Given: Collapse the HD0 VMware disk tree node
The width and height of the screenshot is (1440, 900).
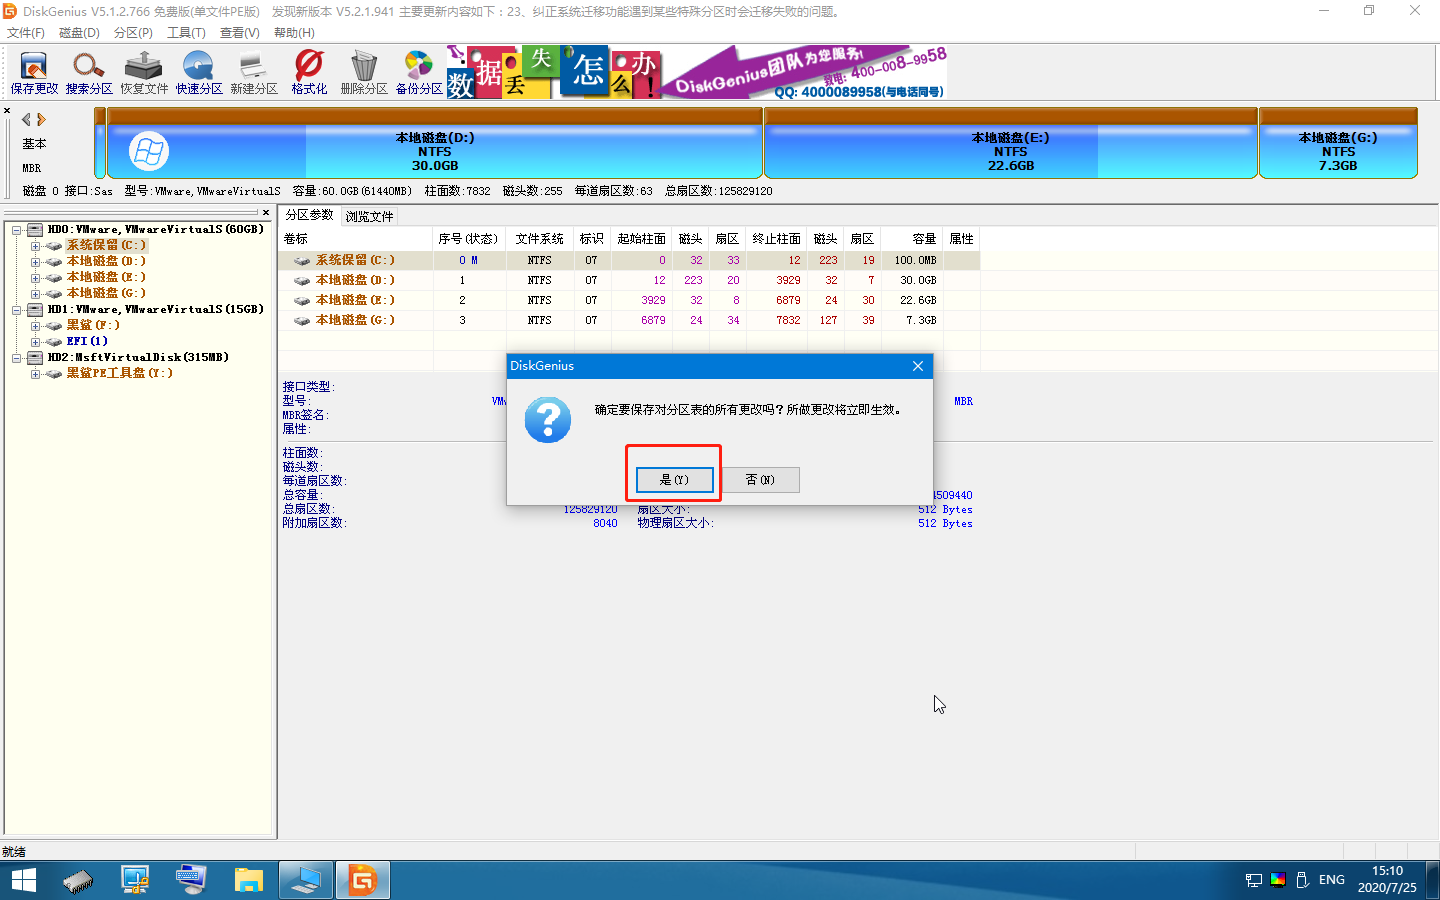Looking at the screenshot, I should tap(17, 230).
